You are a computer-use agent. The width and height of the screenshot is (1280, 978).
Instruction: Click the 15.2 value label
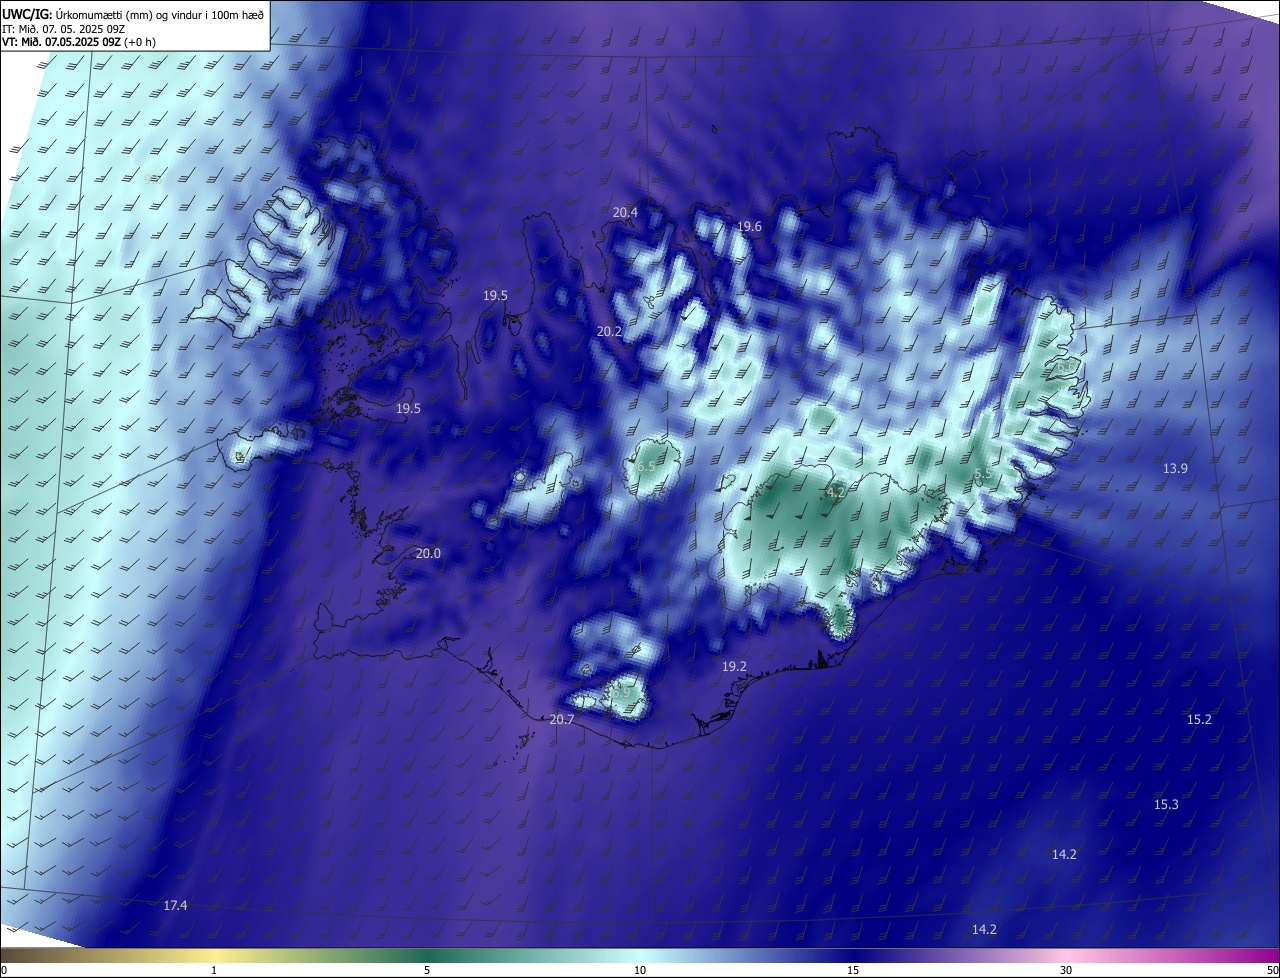click(1199, 720)
